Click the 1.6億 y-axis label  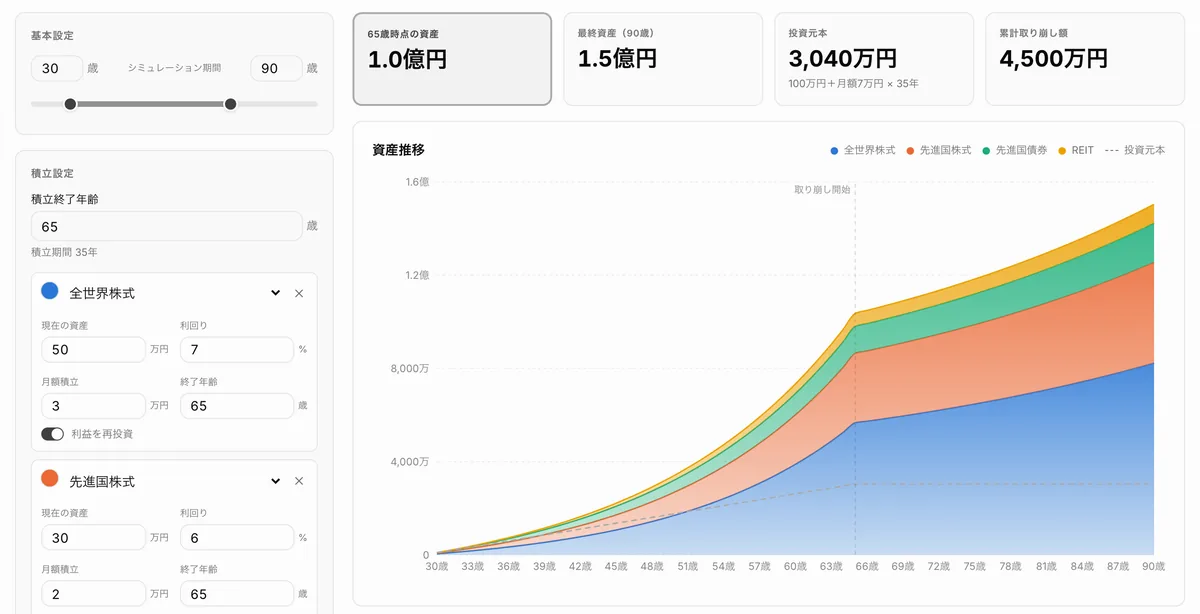(x=417, y=182)
